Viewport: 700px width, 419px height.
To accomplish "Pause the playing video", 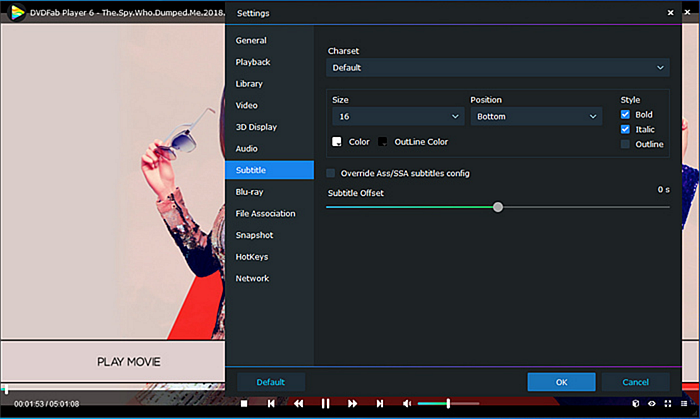I will click(x=325, y=404).
